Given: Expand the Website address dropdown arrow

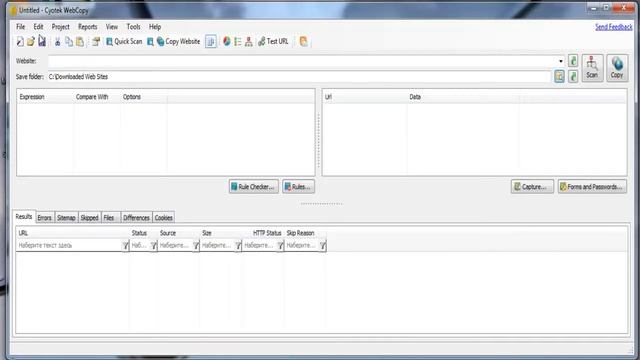Looking at the screenshot, I should coord(561,61).
